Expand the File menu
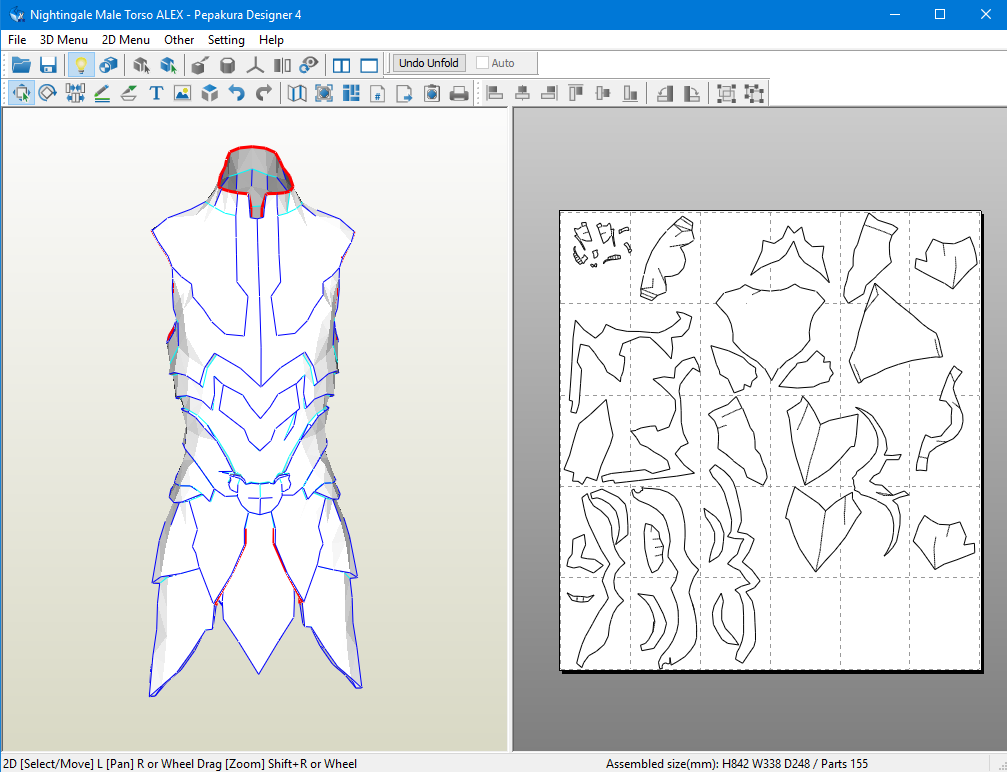1007x772 pixels. pos(17,40)
